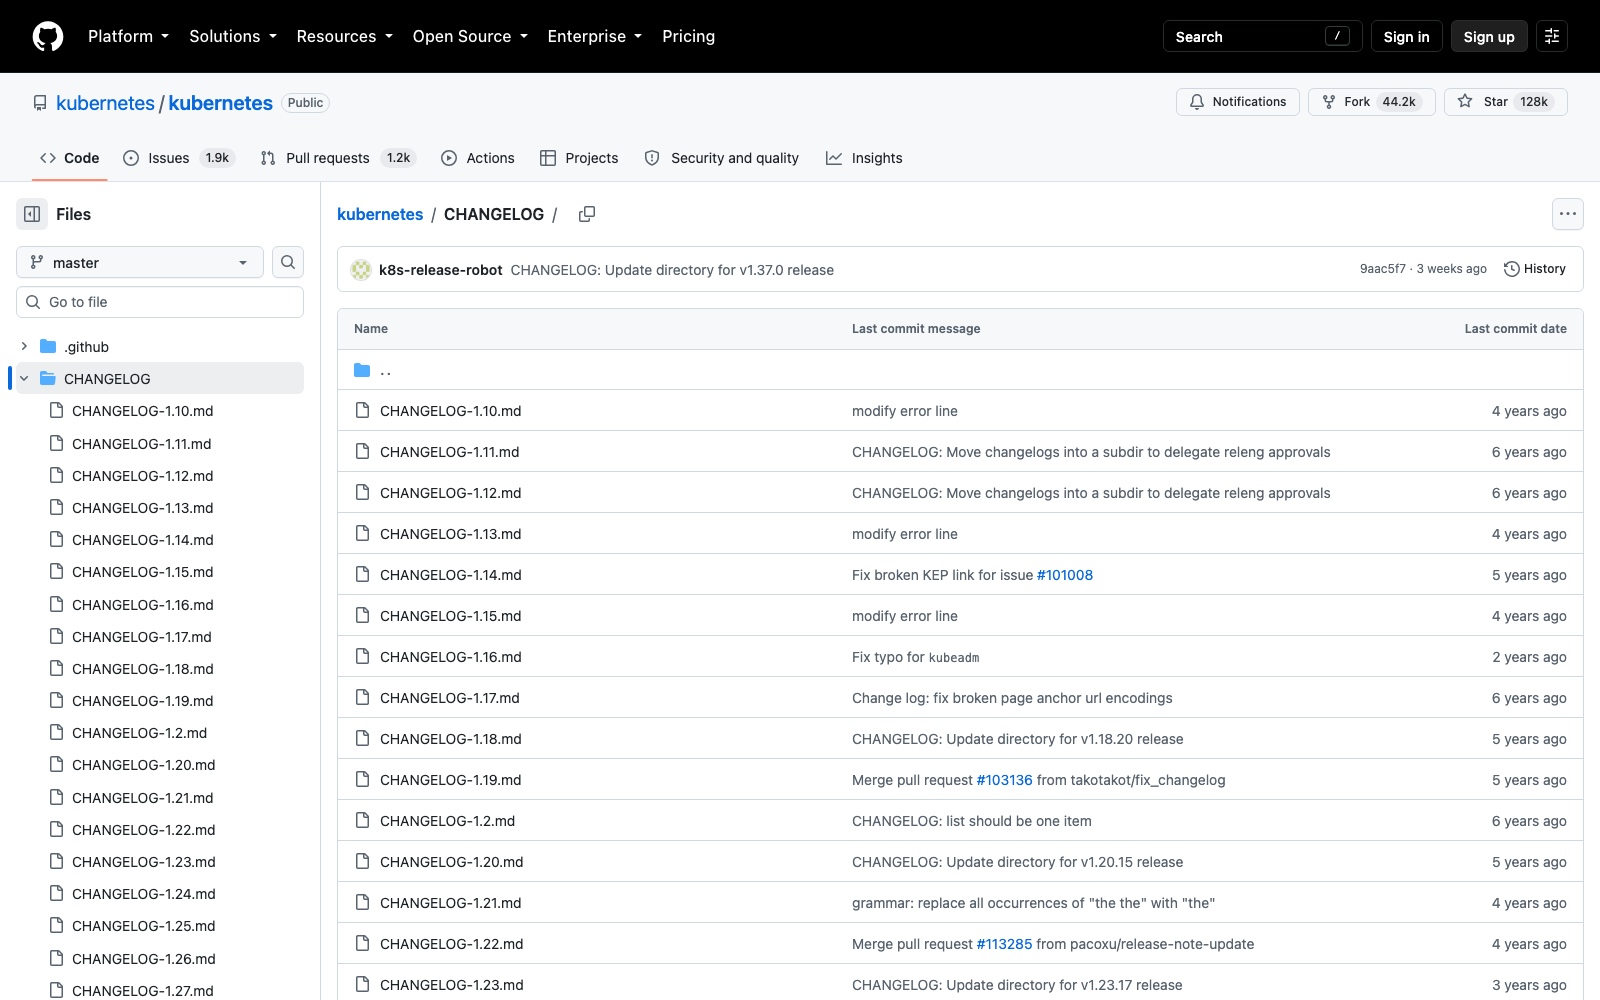Open commit 9aac5f7 link

coord(1383,269)
